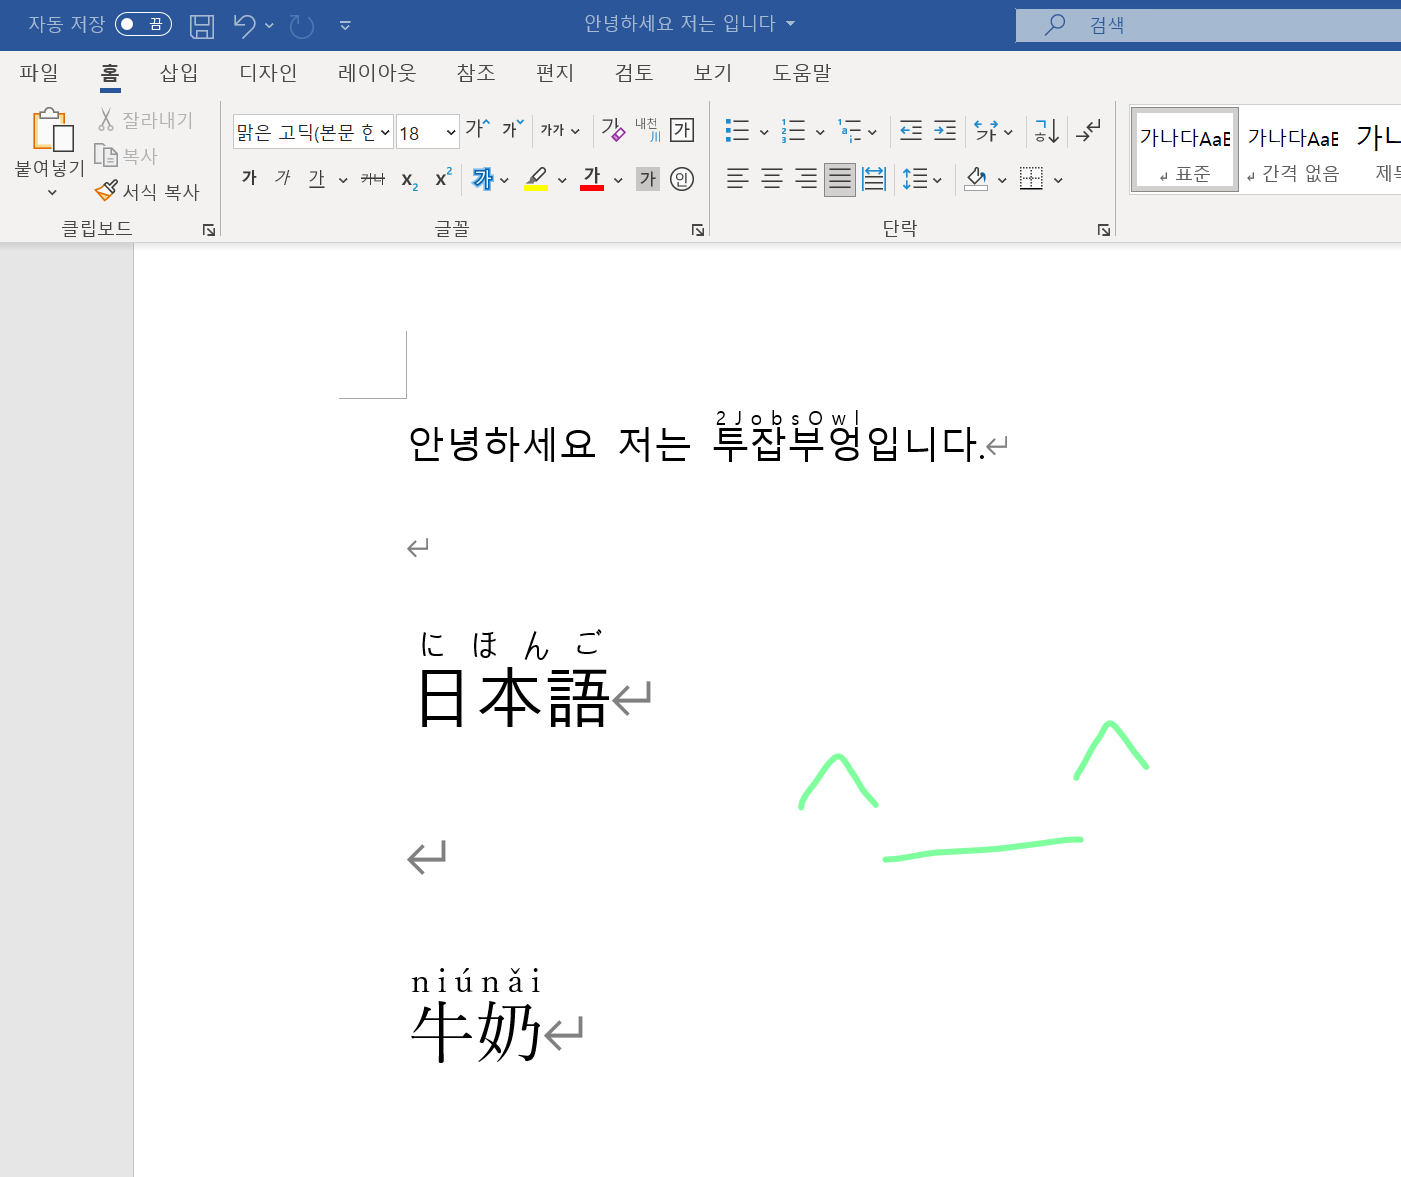Click the 검색 search box

1208,25
